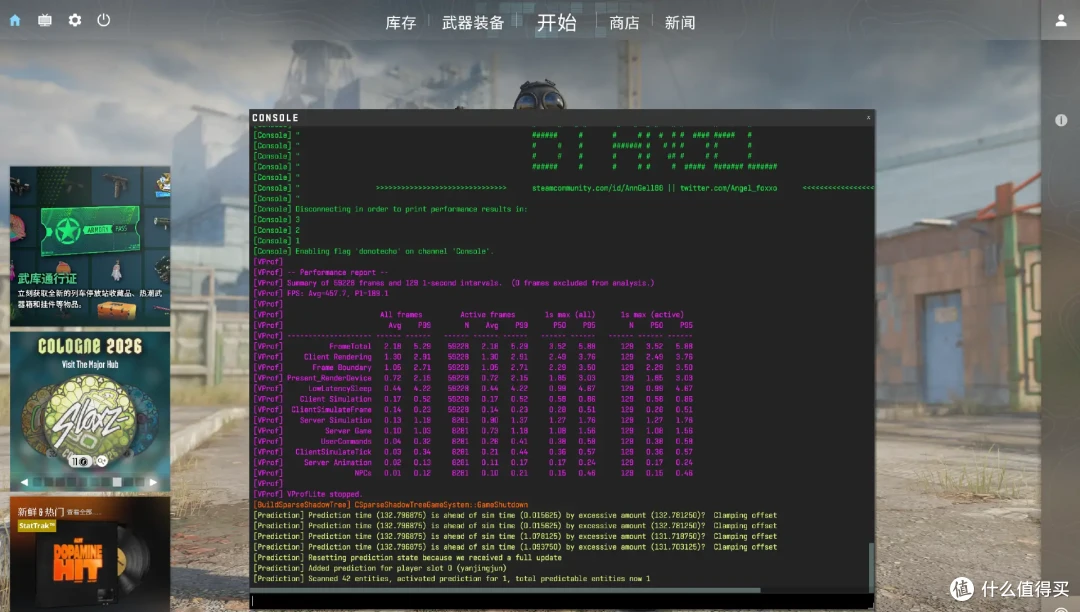Click the 新鲜&热门 heading
This screenshot has width=1080, height=612.
coord(41,511)
